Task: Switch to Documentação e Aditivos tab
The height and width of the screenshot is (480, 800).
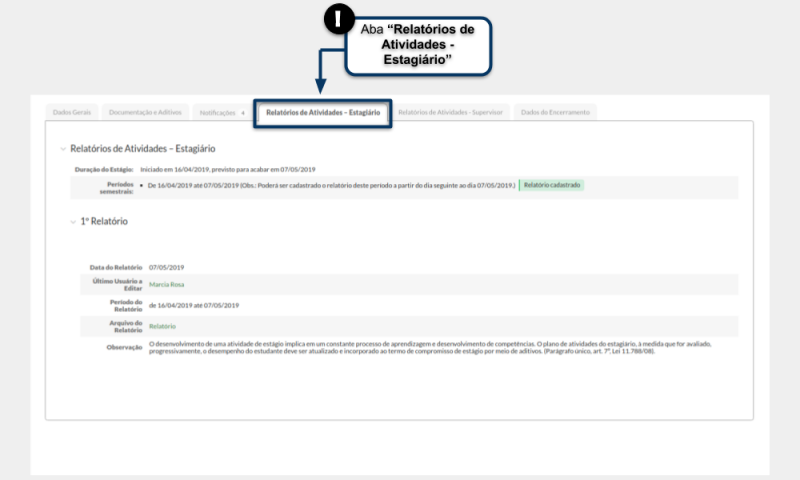Action: tap(145, 112)
